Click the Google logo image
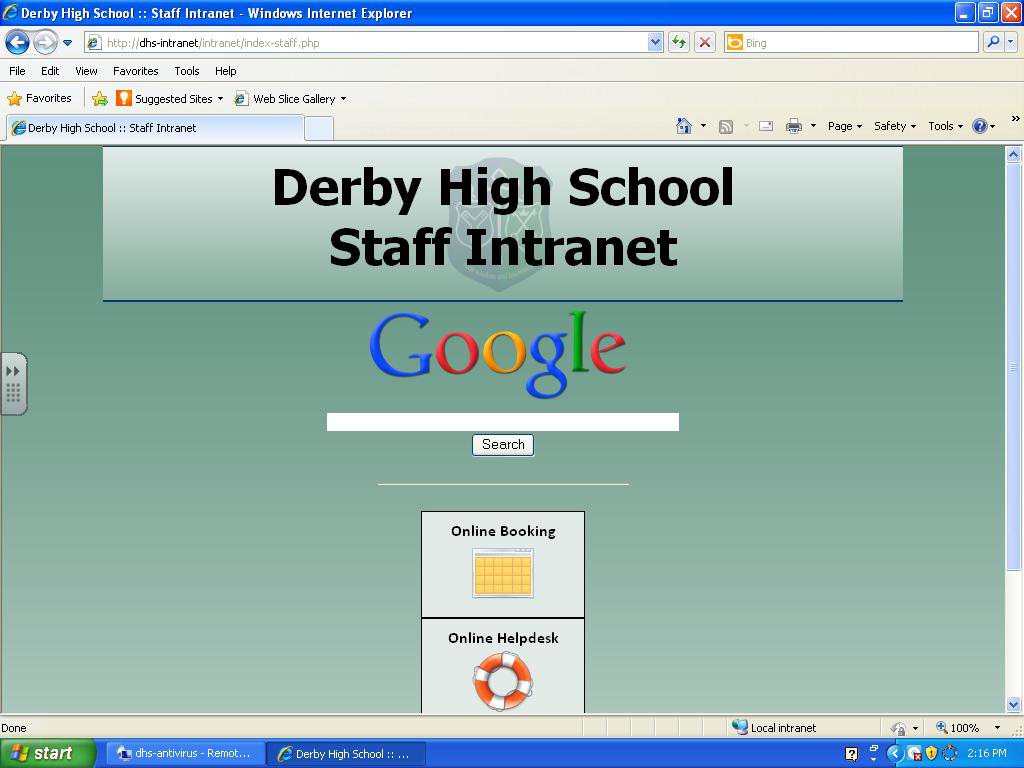Image resolution: width=1024 pixels, height=768 pixels. pyautogui.click(x=498, y=353)
